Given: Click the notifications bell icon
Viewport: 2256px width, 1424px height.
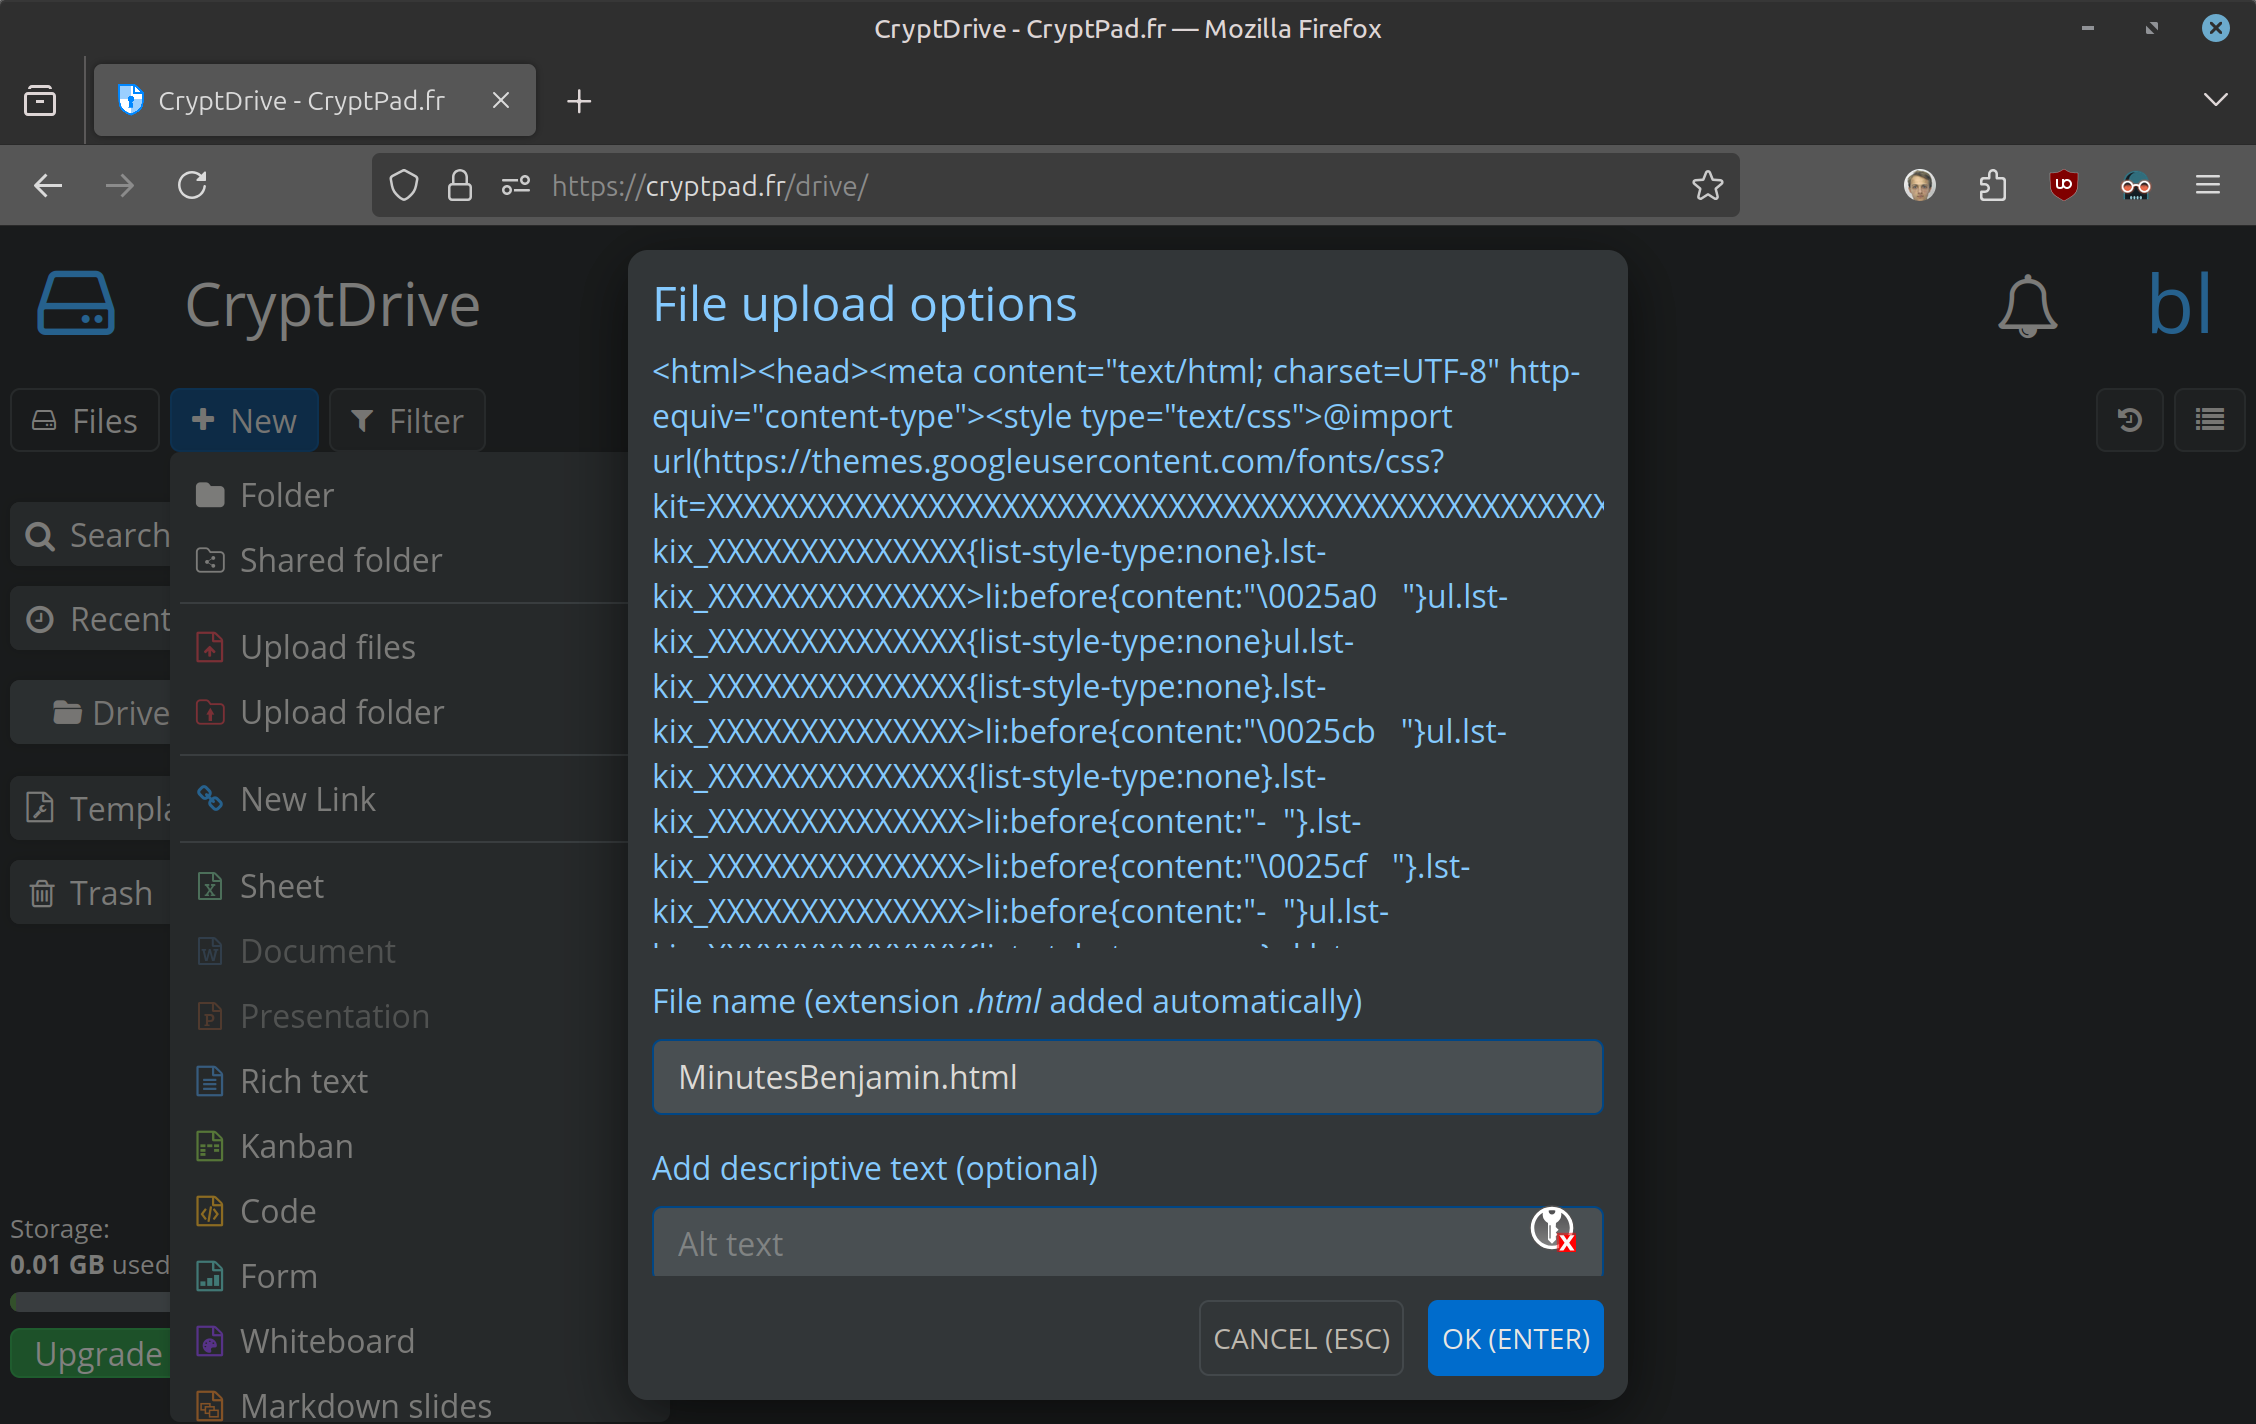Looking at the screenshot, I should 2027,306.
